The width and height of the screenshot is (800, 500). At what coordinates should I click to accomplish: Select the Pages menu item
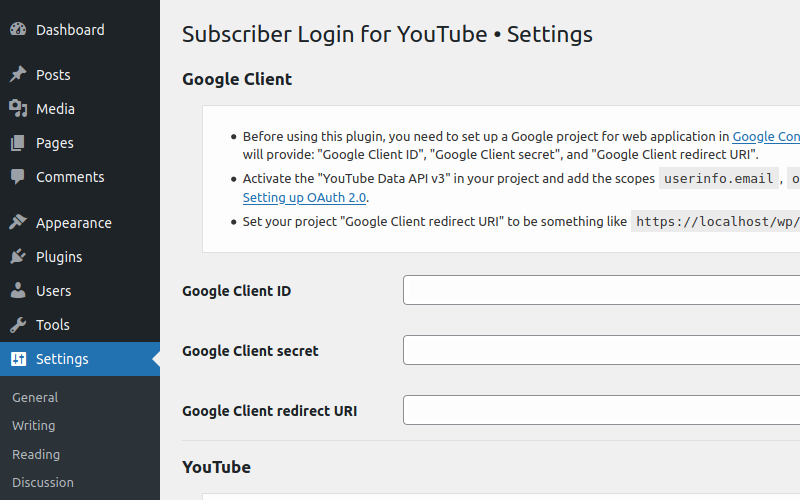coord(55,143)
